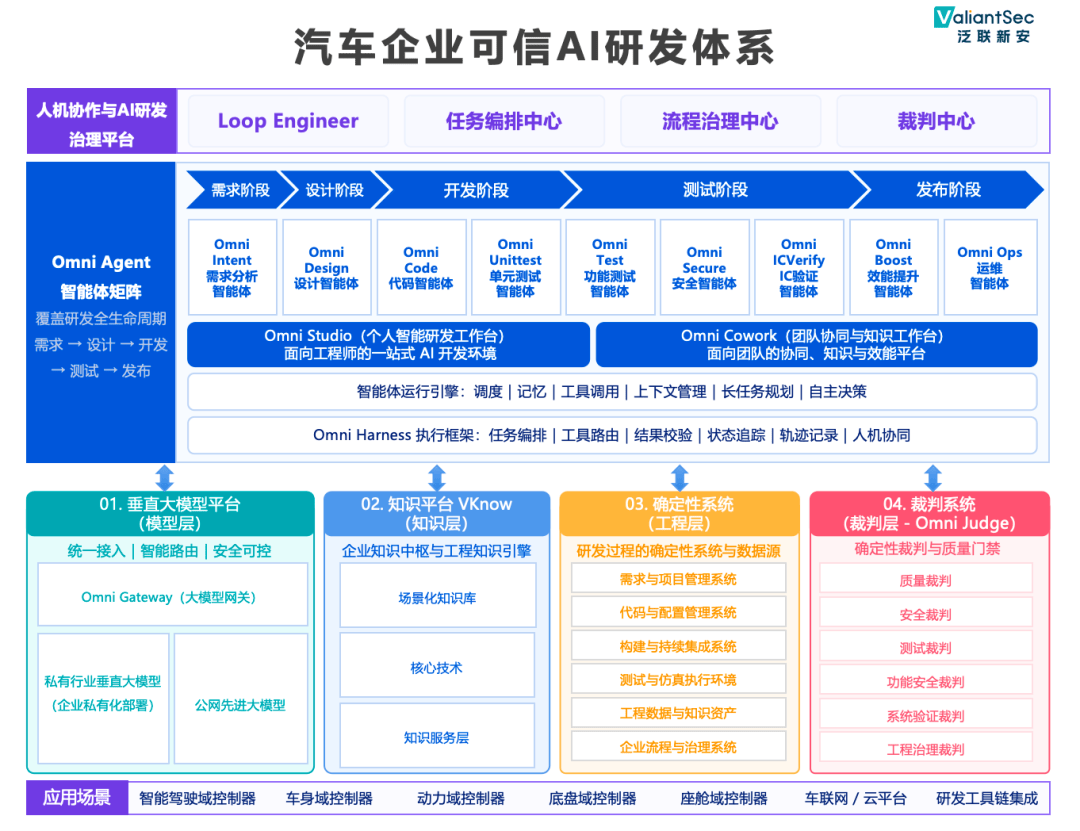Image resolution: width=1080 pixels, height=831 pixels.
Task: Click the 应用场景 label
Action: pyautogui.click(x=77, y=798)
